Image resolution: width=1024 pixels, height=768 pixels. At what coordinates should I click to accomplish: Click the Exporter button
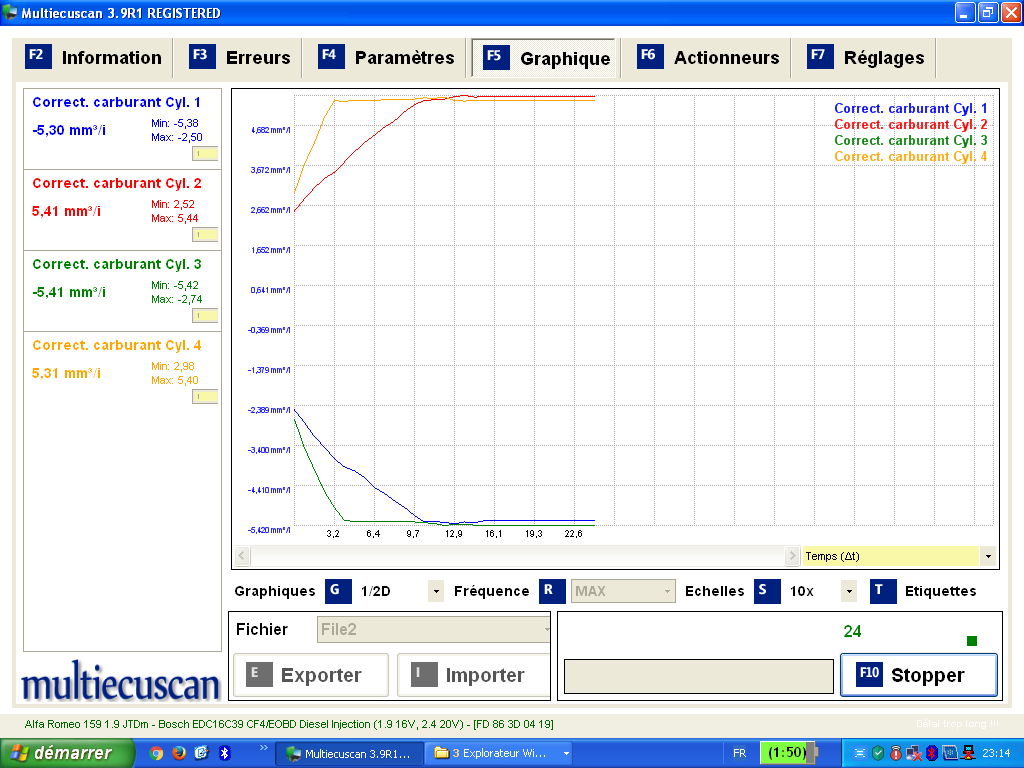pos(310,675)
